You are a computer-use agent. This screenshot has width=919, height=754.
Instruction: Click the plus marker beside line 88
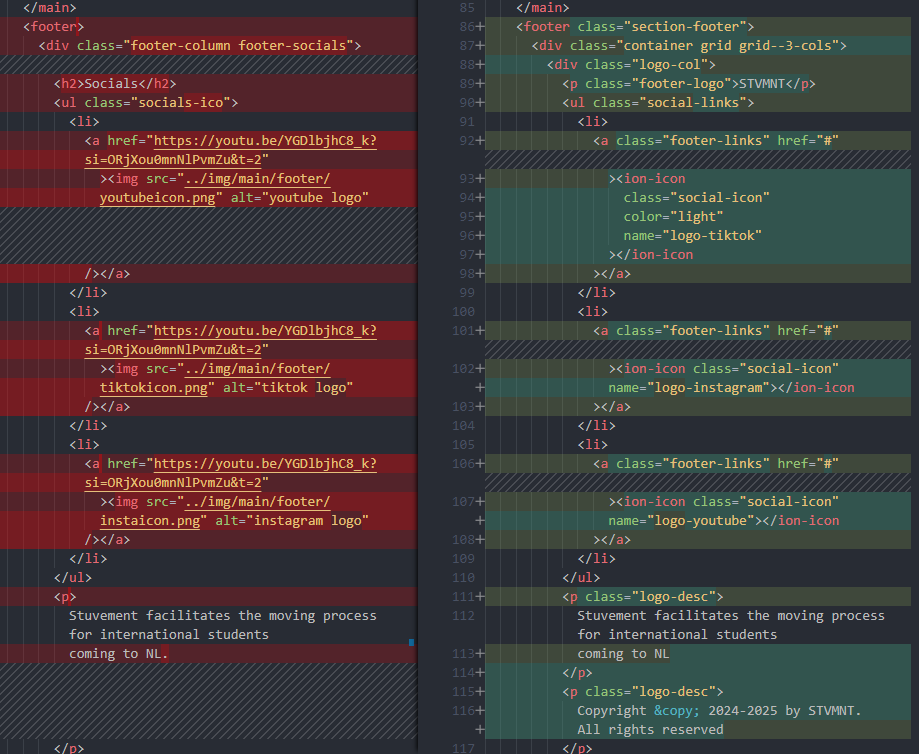pyautogui.click(x=481, y=65)
